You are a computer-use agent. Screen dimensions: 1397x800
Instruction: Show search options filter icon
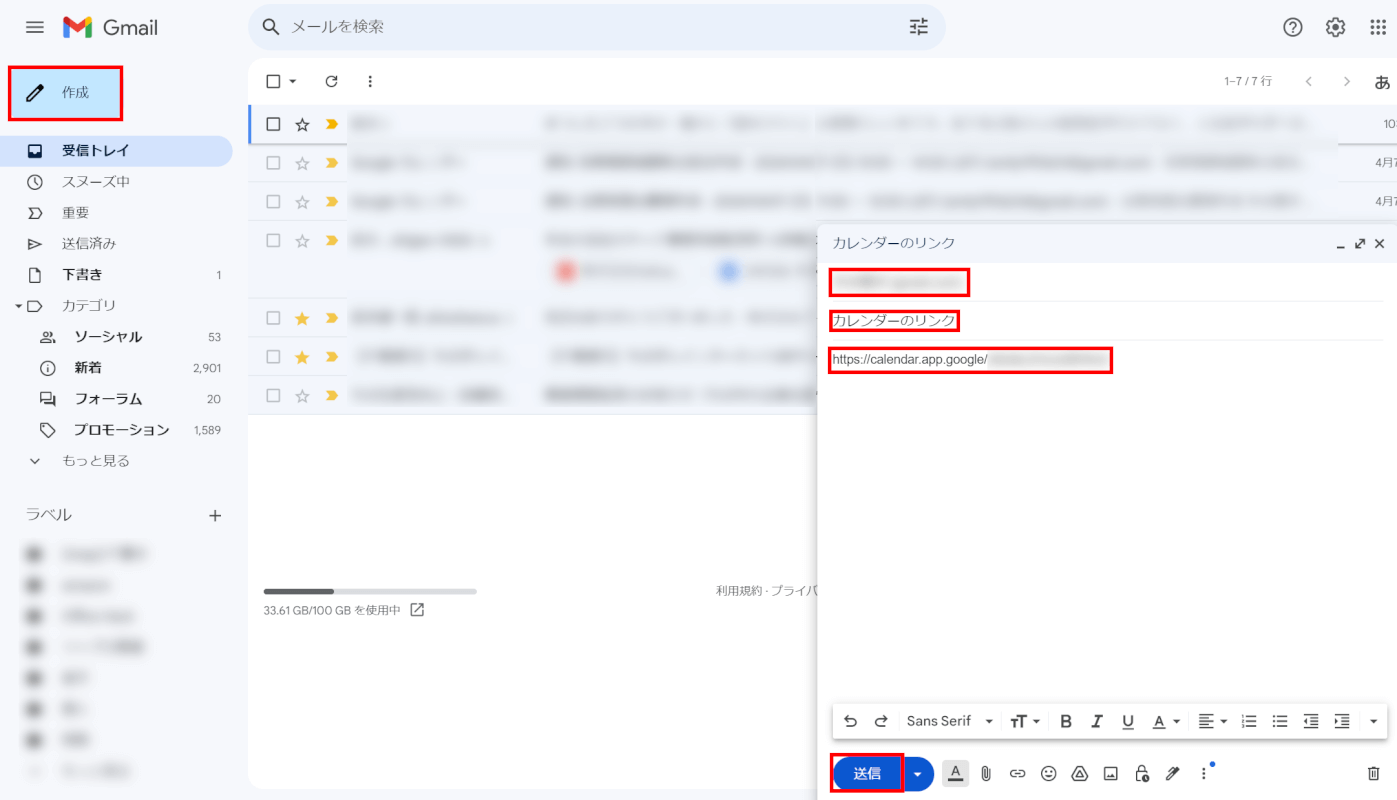click(919, 27)
